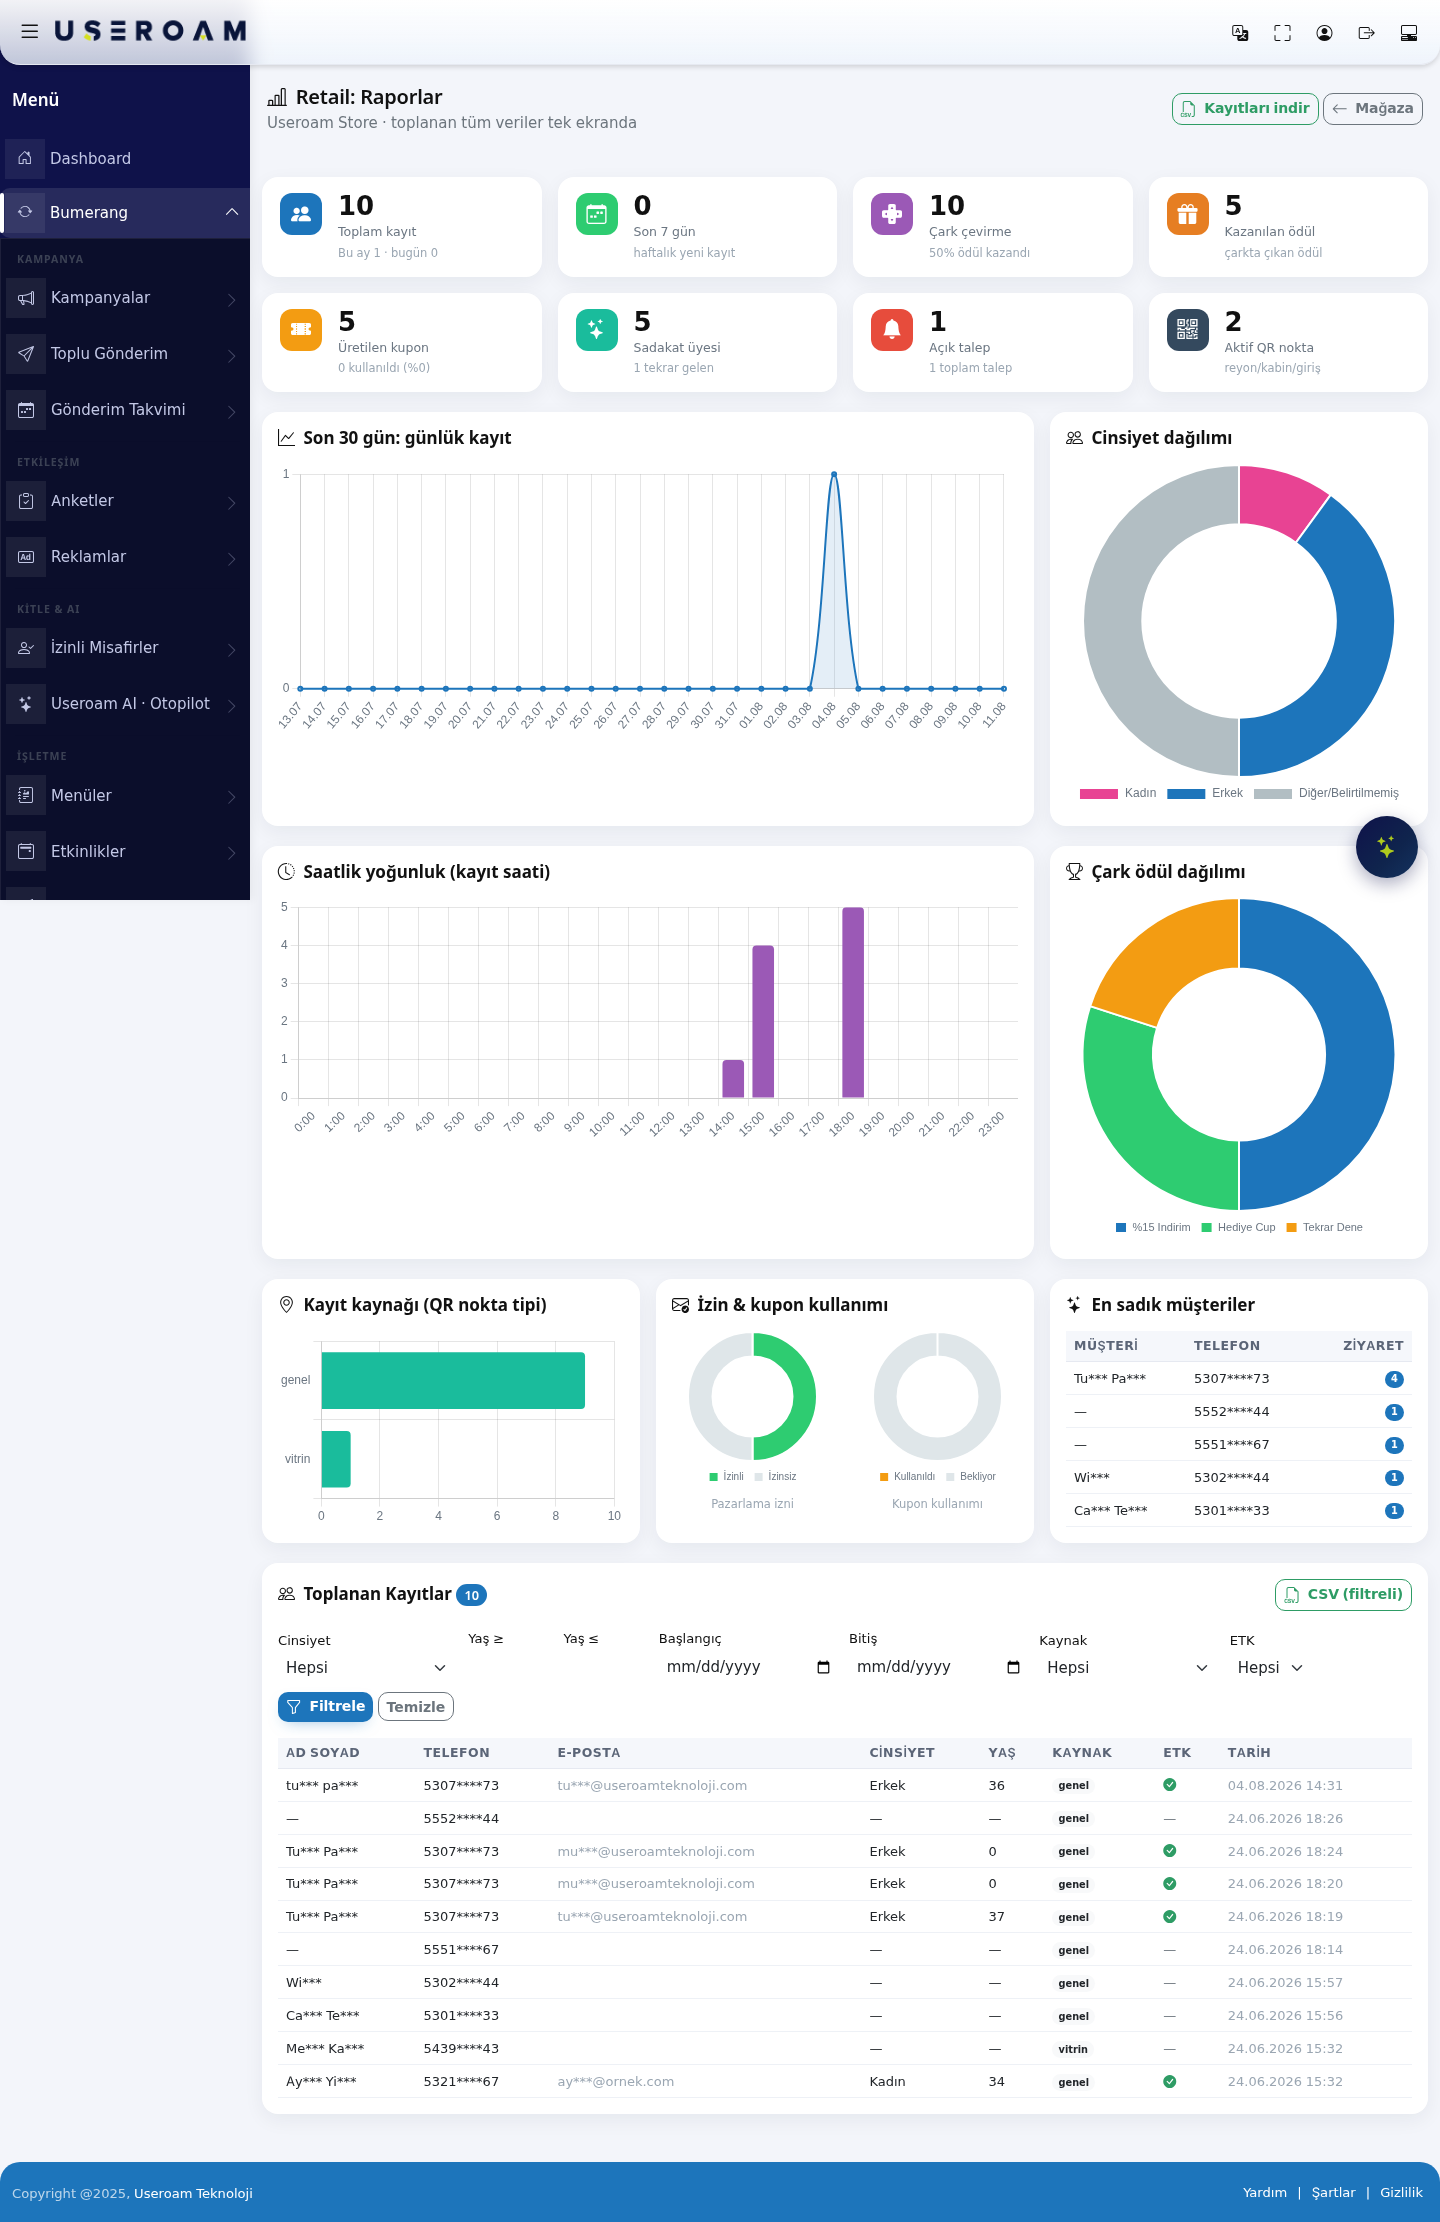Image resolution: width=1440 pixels, height=2222 pixels.
Task: Toggle Kadın legend in gender chart
Action: click(x=1118, y=793)
